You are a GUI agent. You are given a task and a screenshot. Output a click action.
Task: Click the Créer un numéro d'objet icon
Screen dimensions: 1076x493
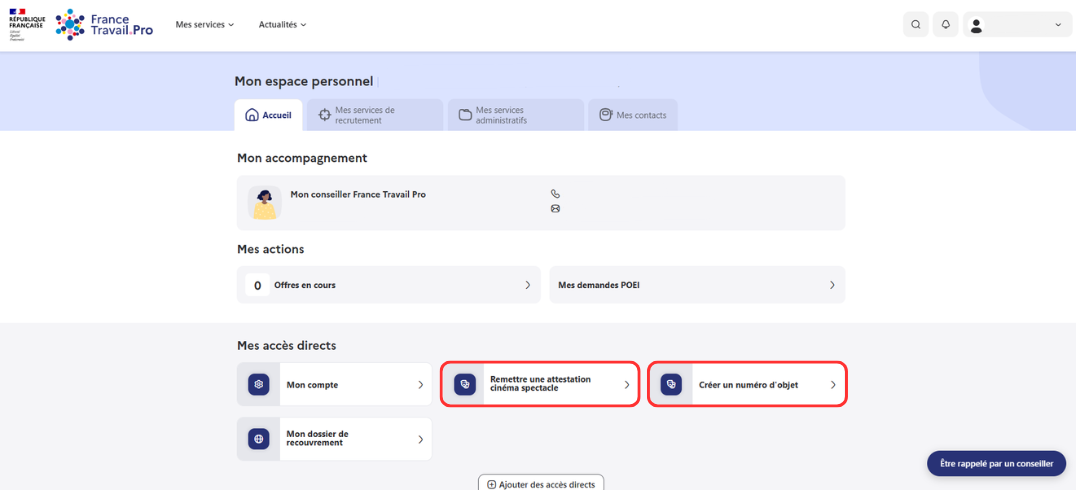click(x=671, y=385)
